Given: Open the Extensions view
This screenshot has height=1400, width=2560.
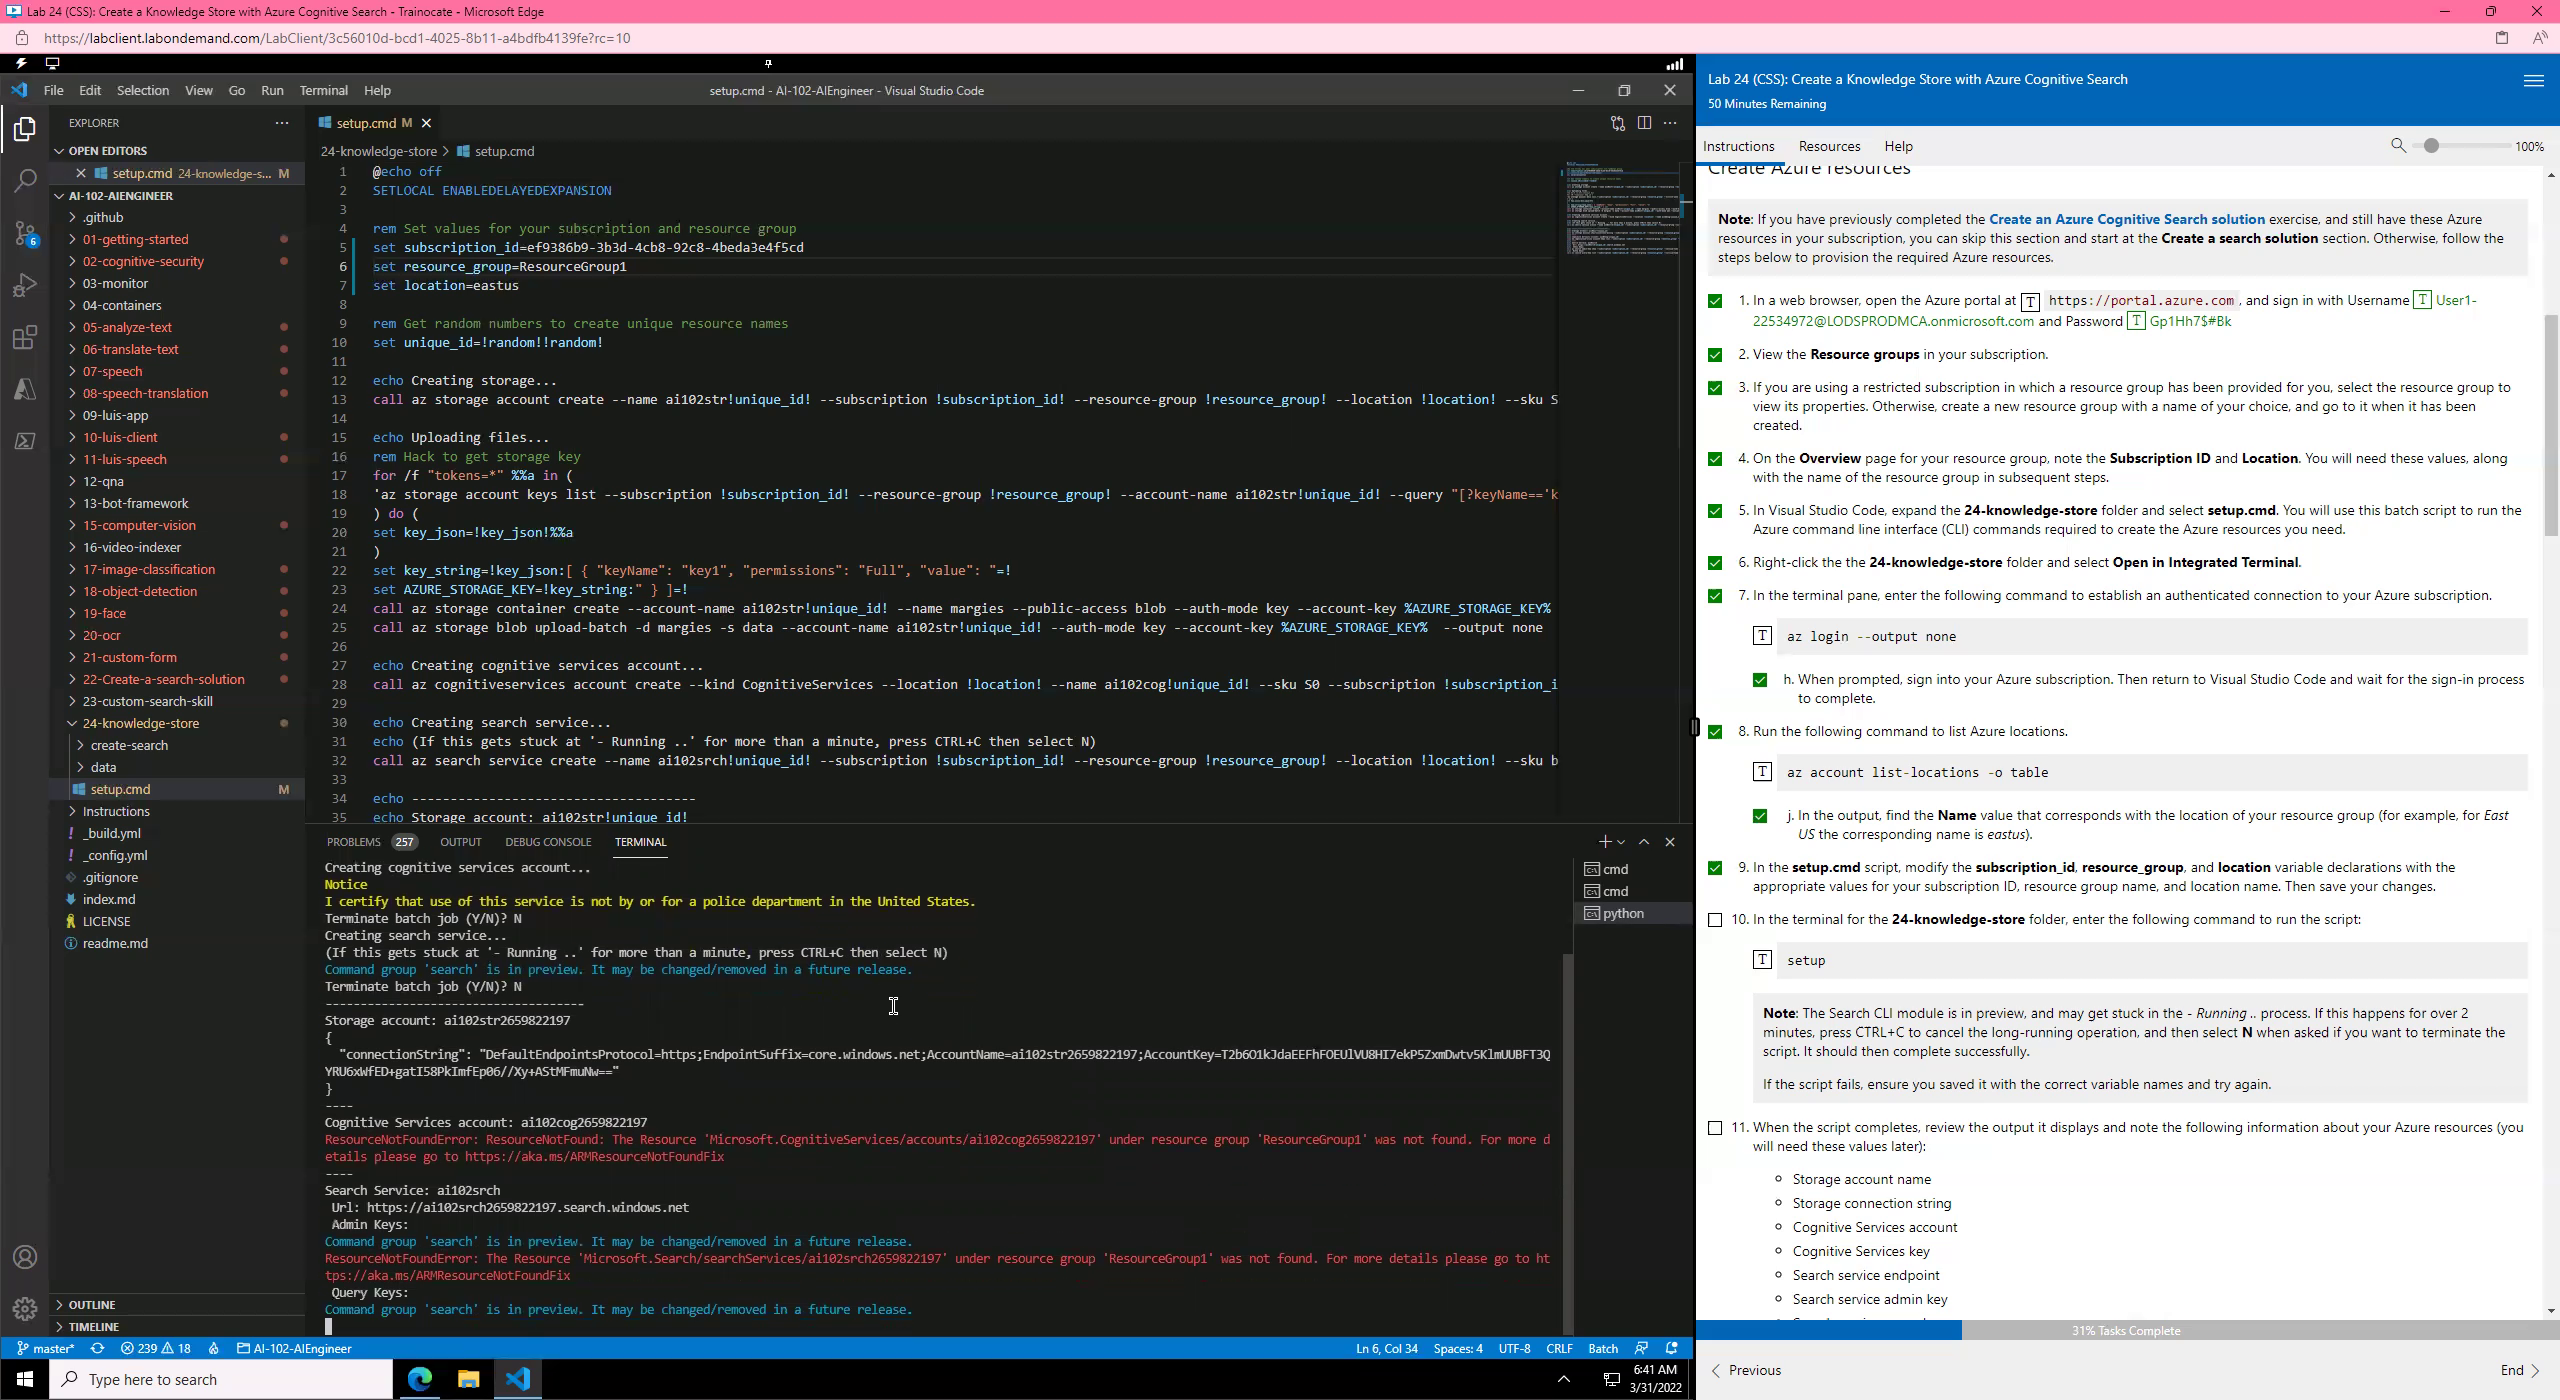Looking at the screenshot, I should point(24,338).
